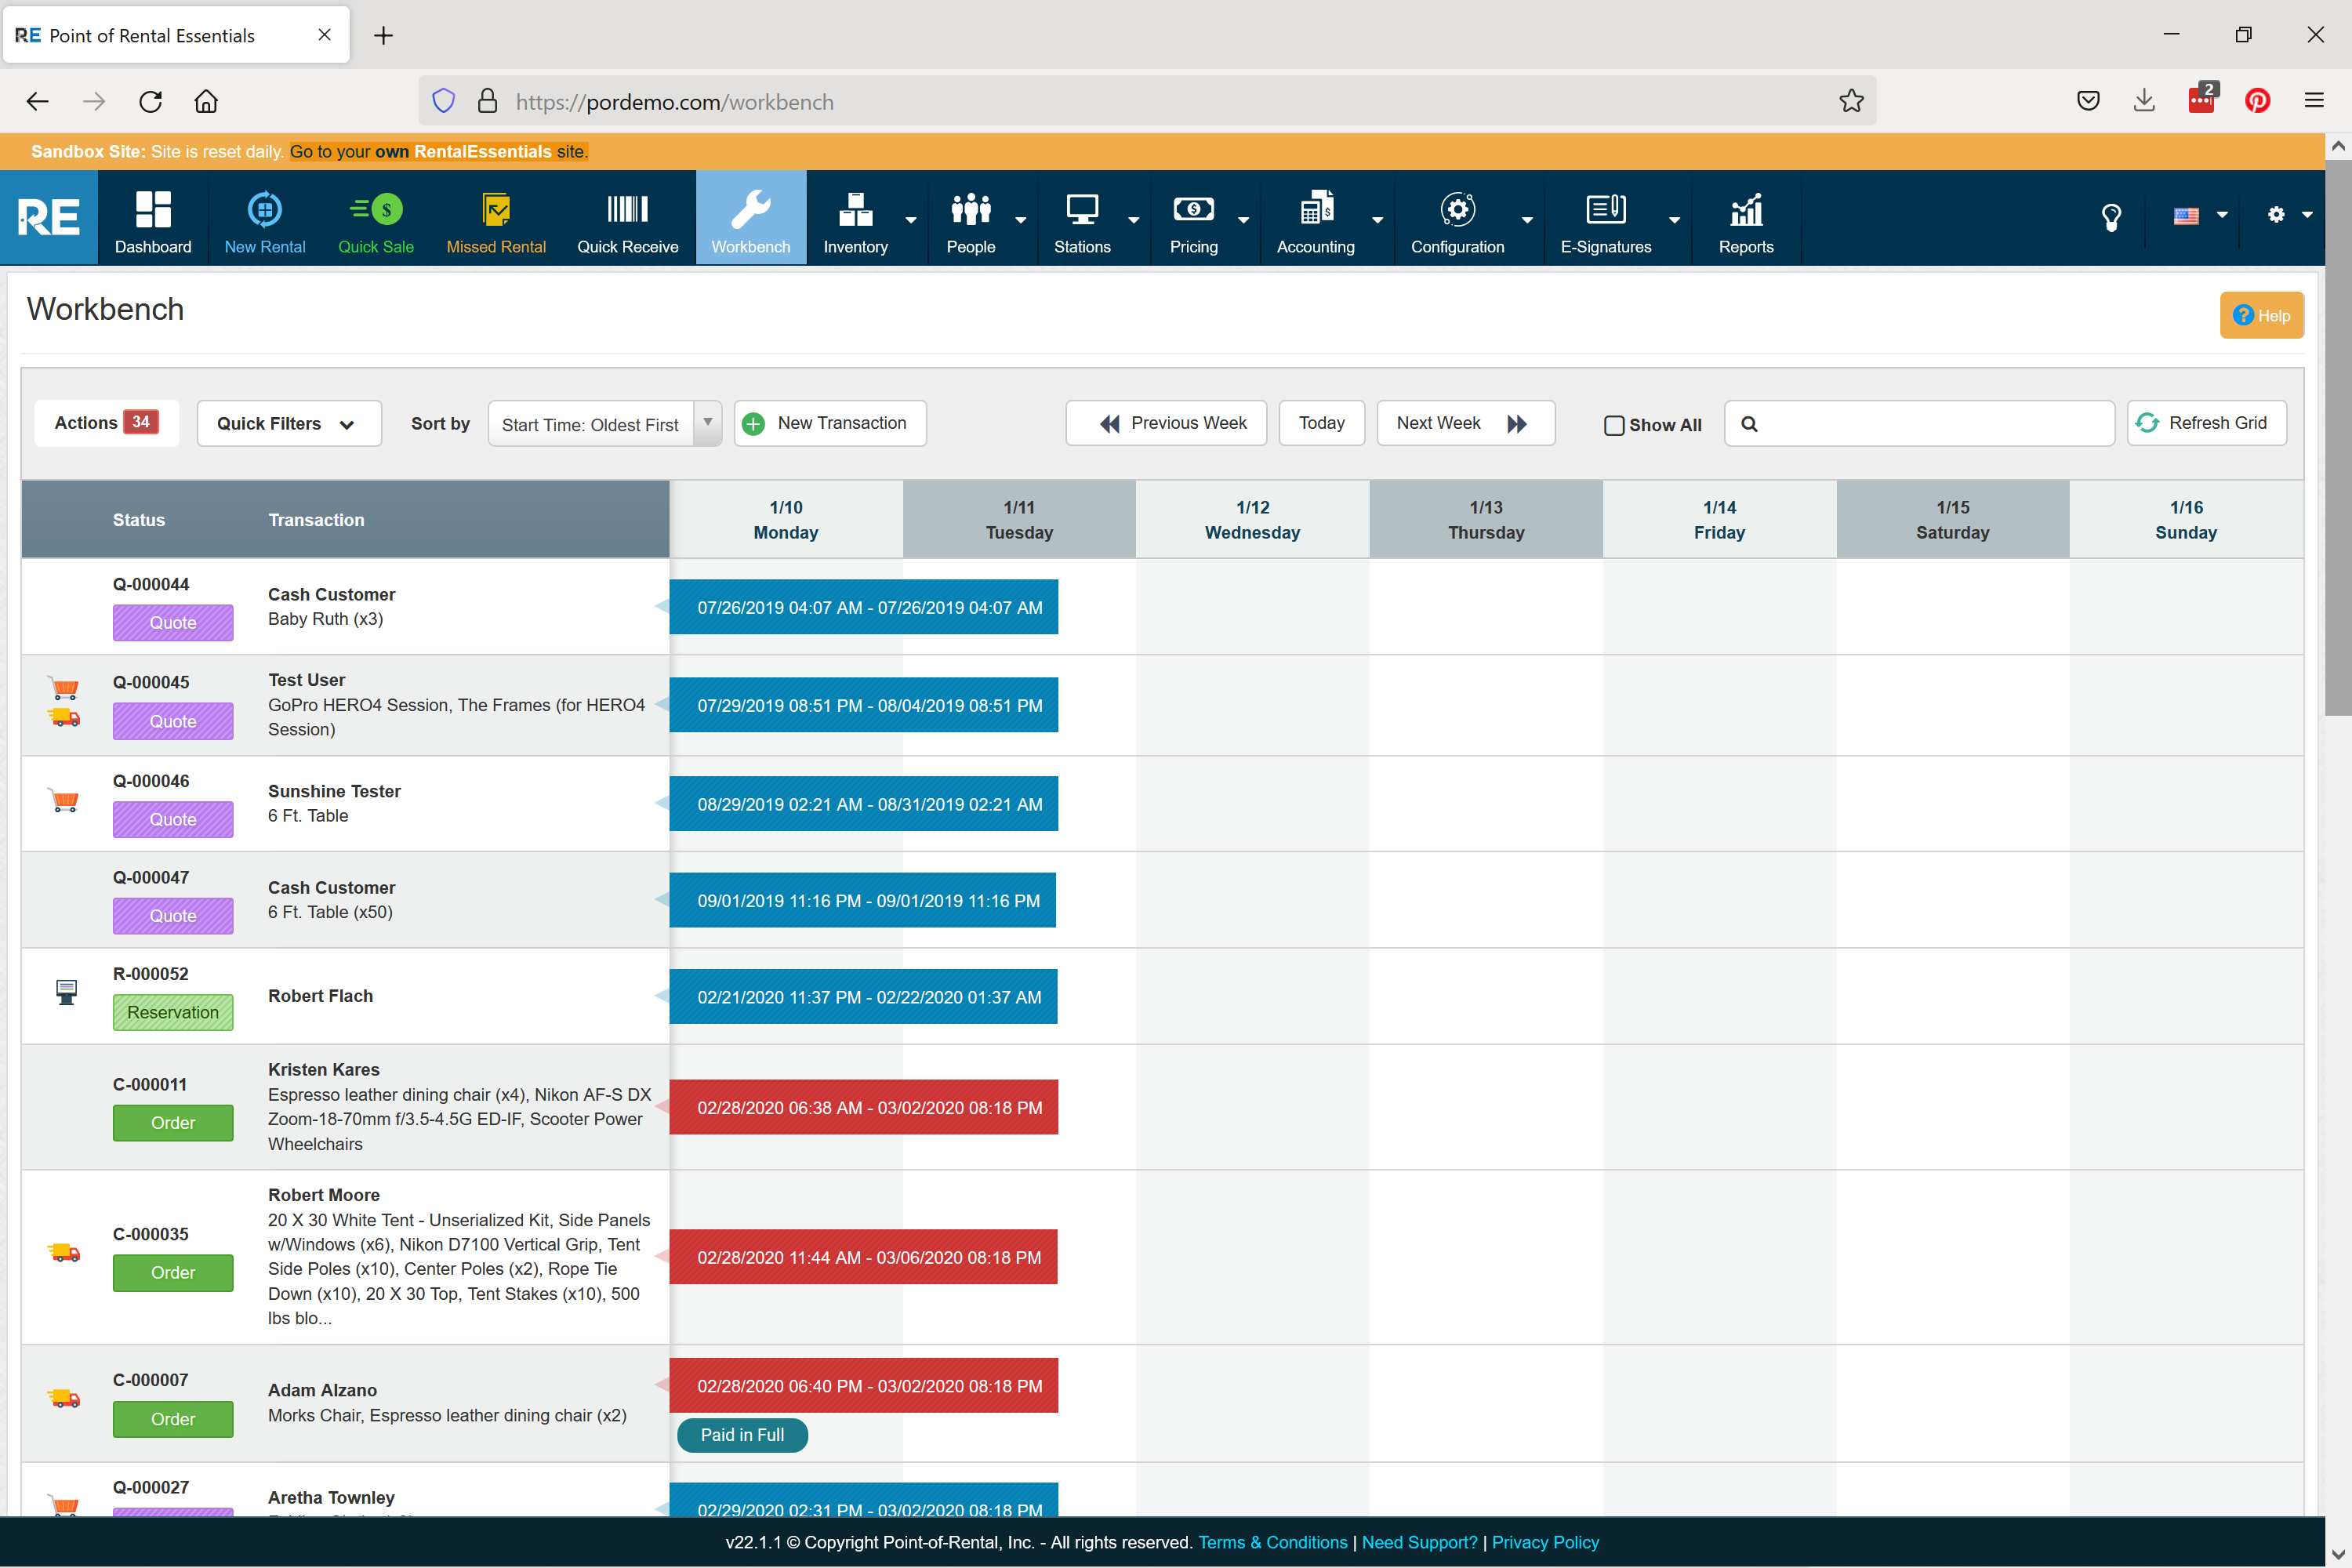Enable the Show All checkbox
This screenshot has width=2352, height=1568.
1613,425
